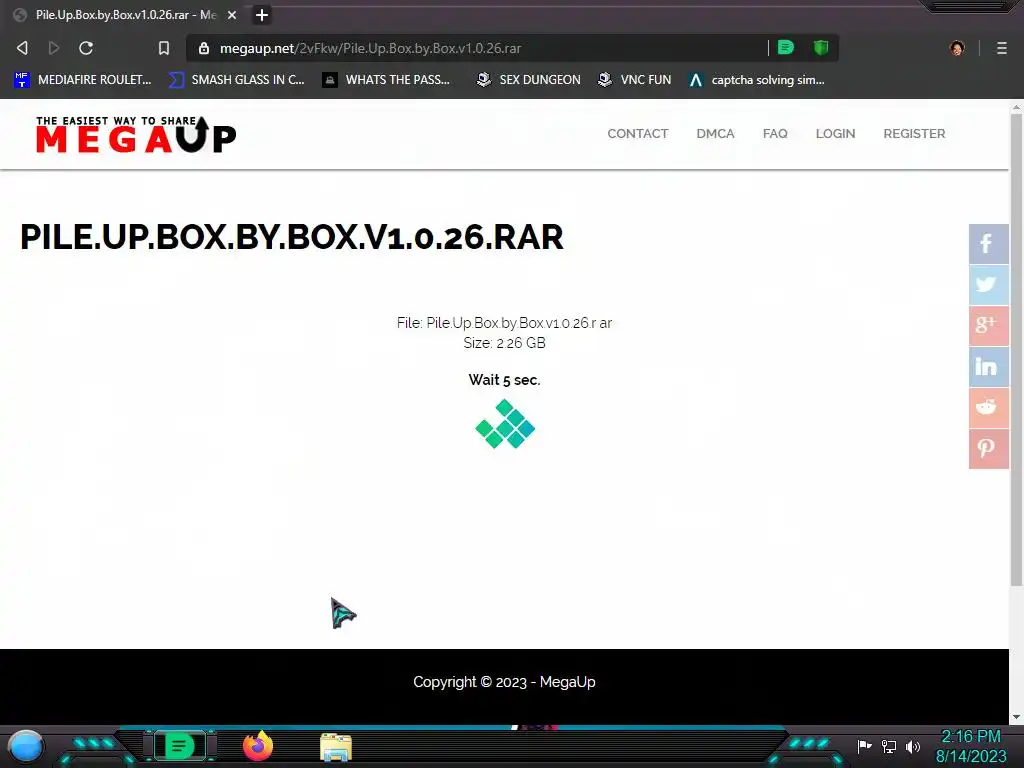Viewport: 1024px width, 768px height.
Task: Open the WHATS THE PASS... bookmark
Action: tap(386, 80)
